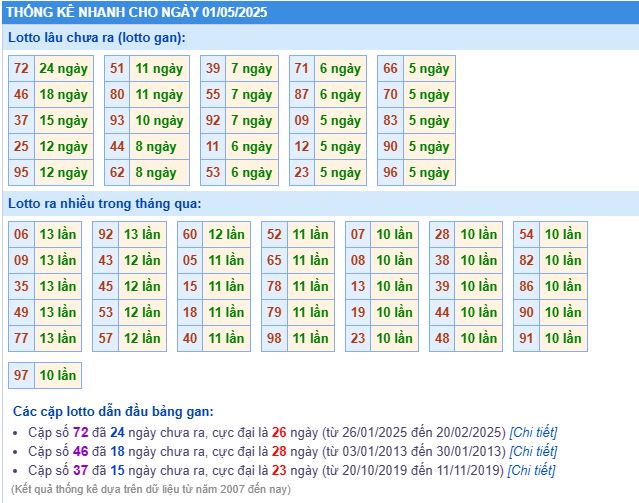Select lotto number 48 in frequency table

[x=442, y=338]
